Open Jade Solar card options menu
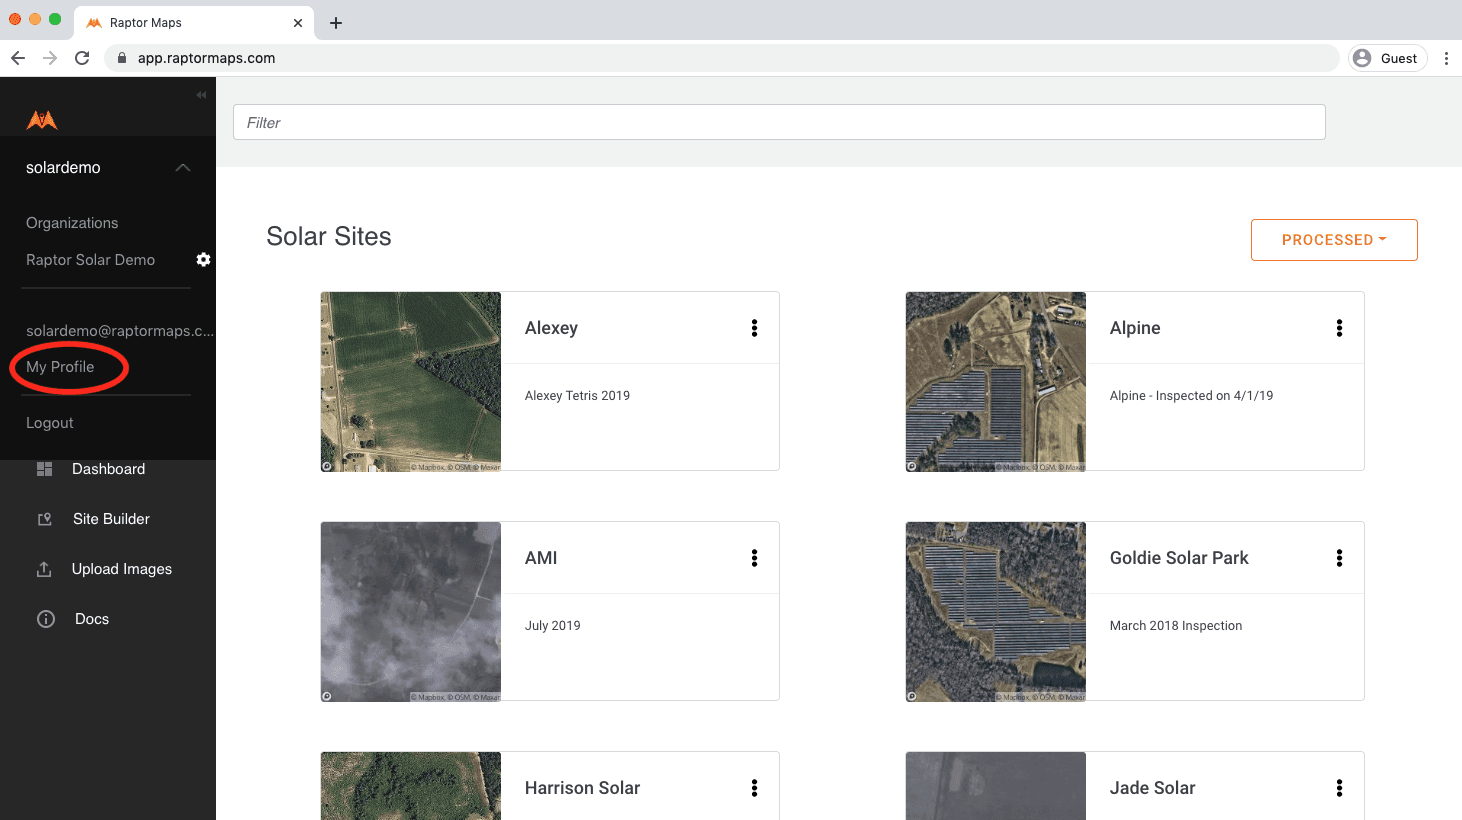1462x820 pixels. coord(1339,788)
